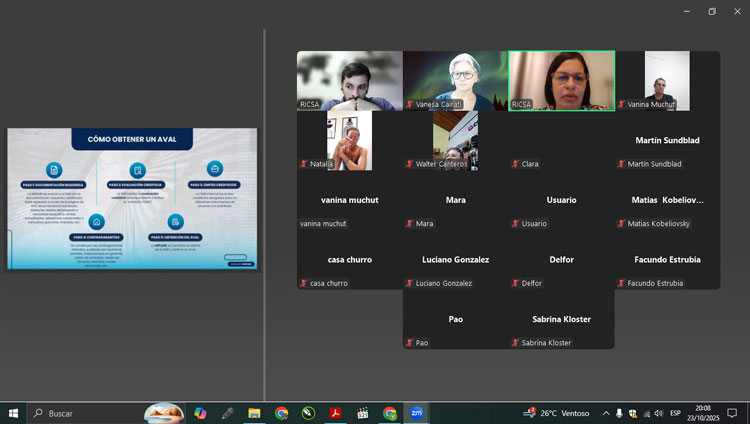The image size is (750, 424).
Task: Select the shared slide 'Cómo obtener un aval'
Action: [x=132, y=198]
